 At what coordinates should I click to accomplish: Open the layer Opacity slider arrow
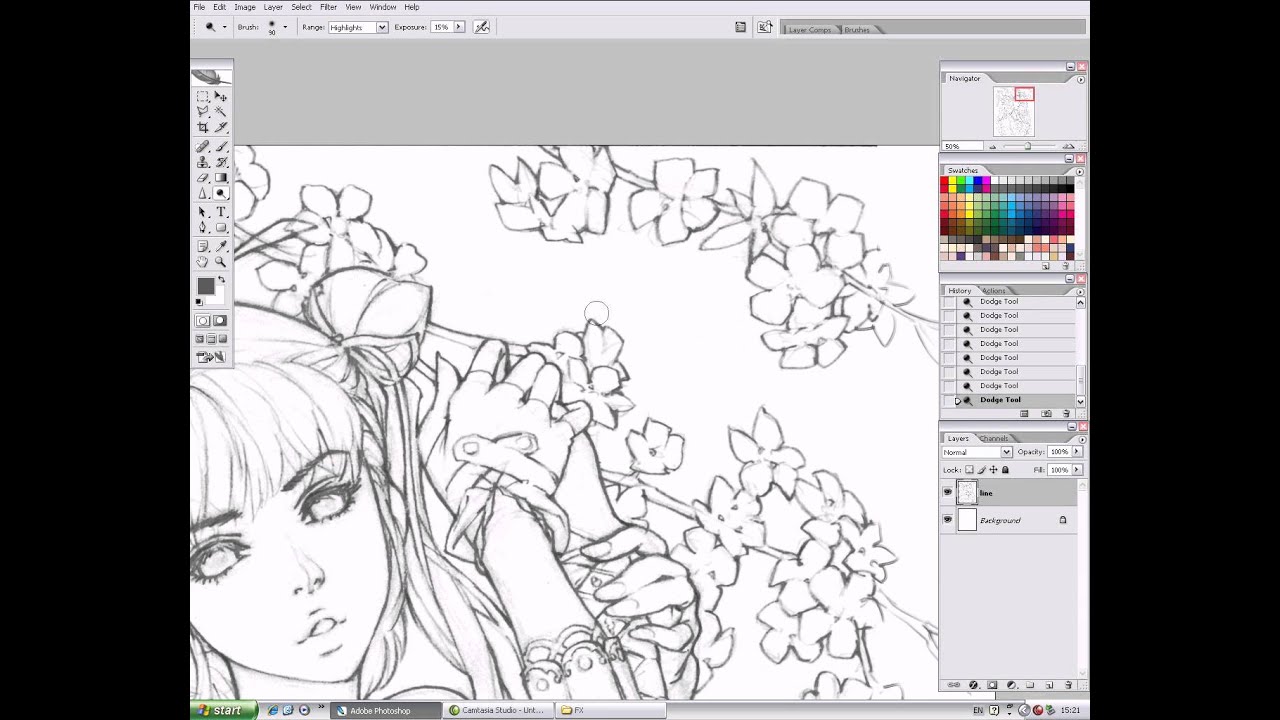[x=1077, y=452]
